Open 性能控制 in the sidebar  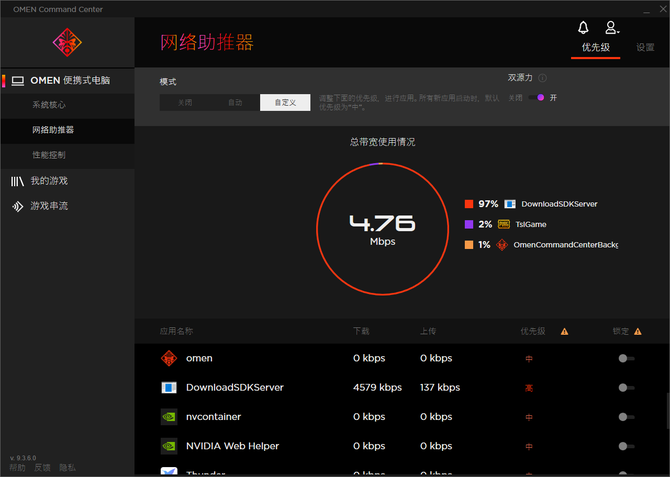[x=68, y=156]
